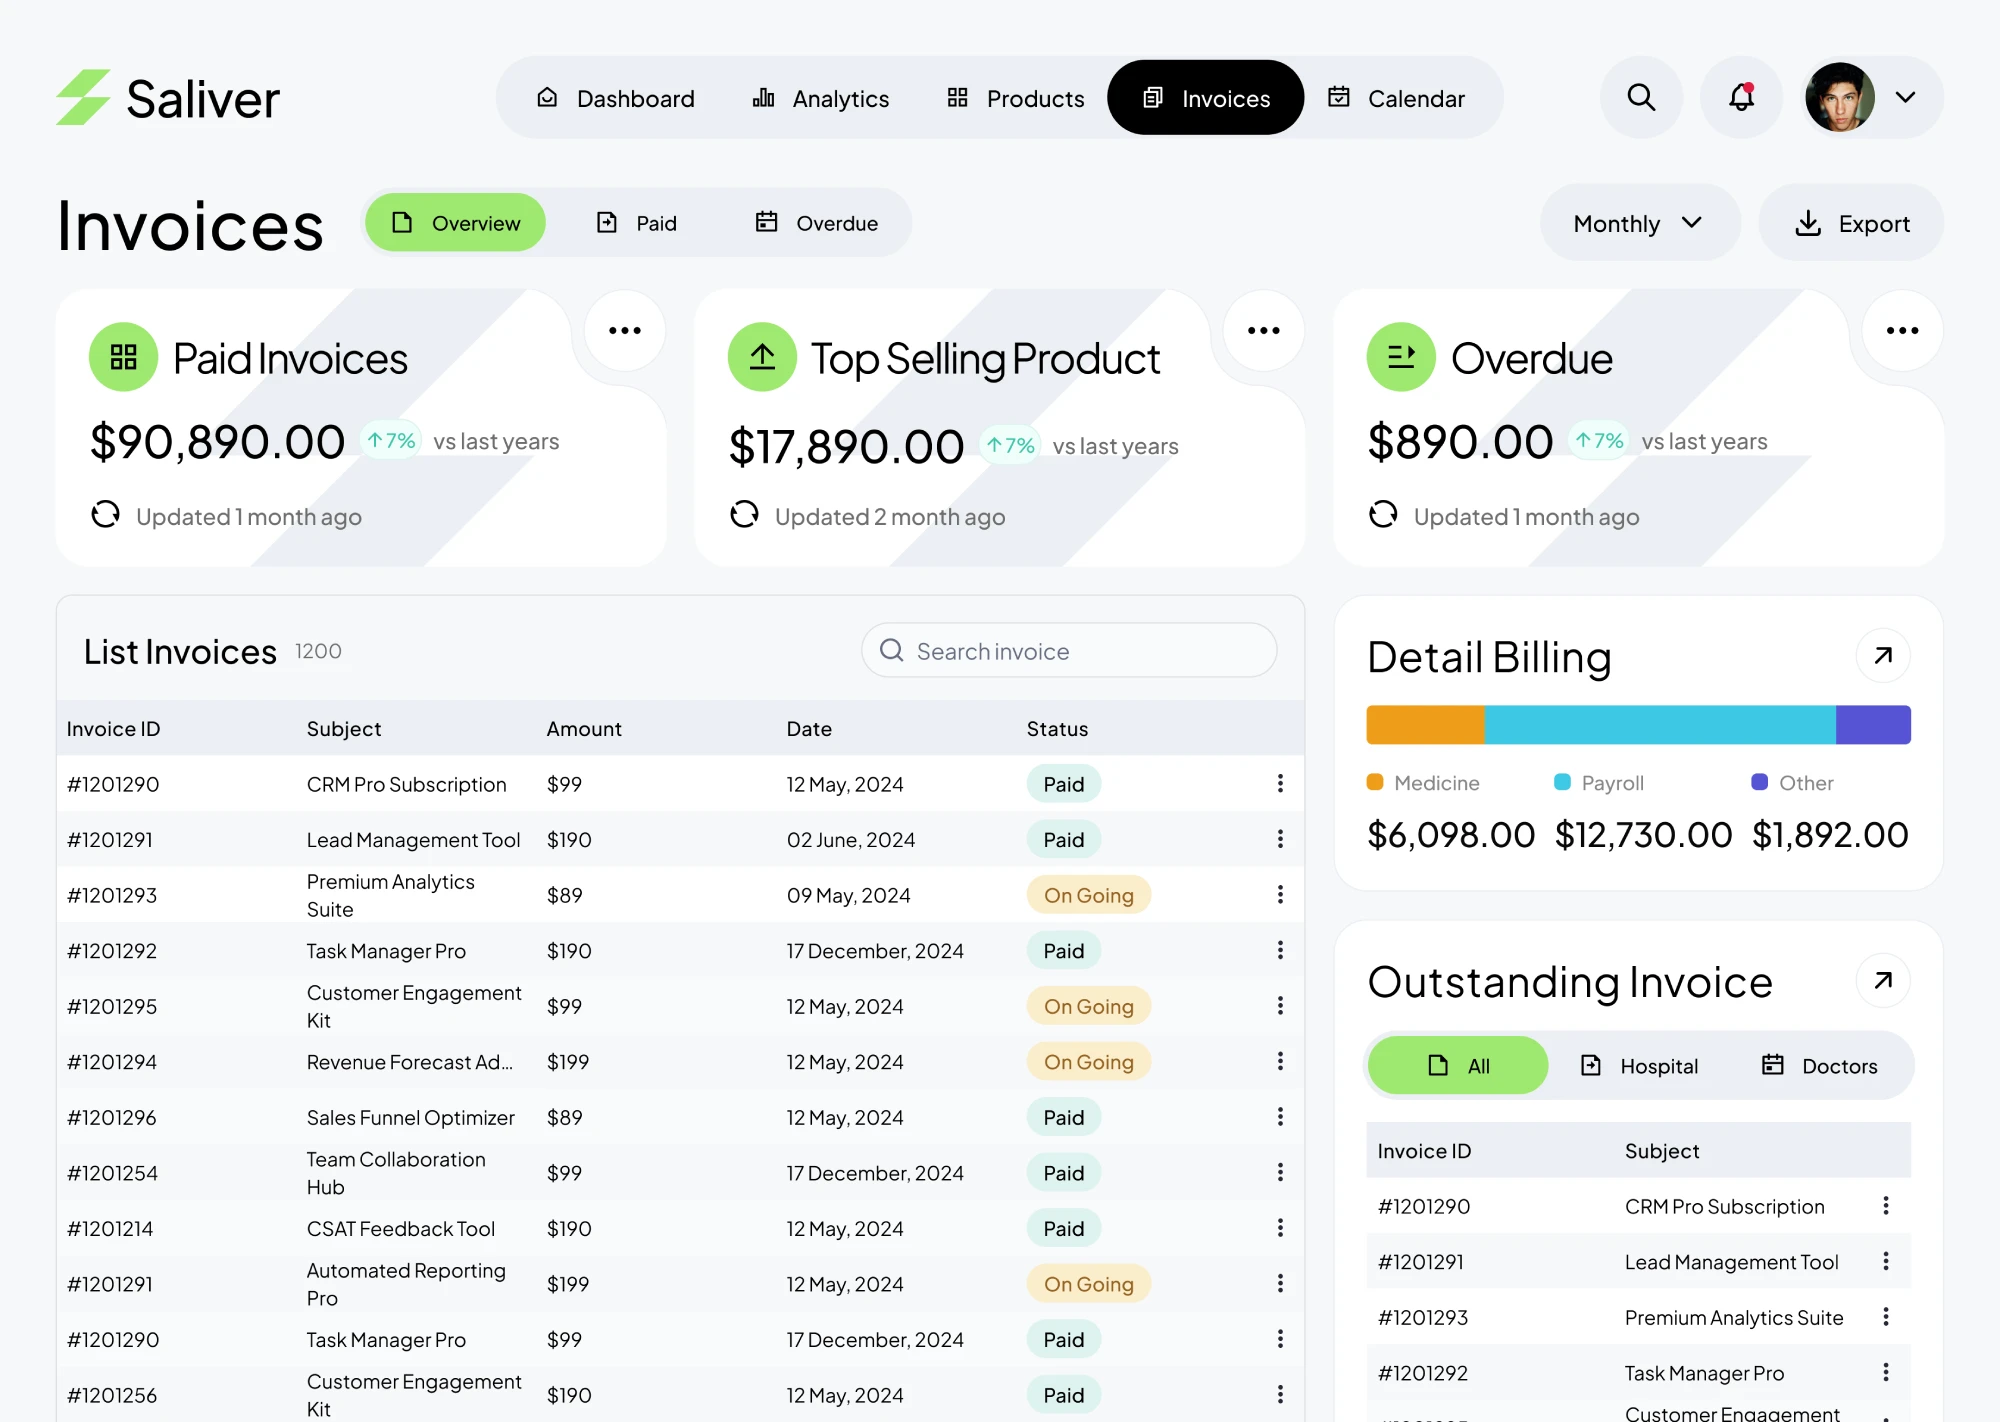Open options menu on Top Selling Product

point(1263,331)
